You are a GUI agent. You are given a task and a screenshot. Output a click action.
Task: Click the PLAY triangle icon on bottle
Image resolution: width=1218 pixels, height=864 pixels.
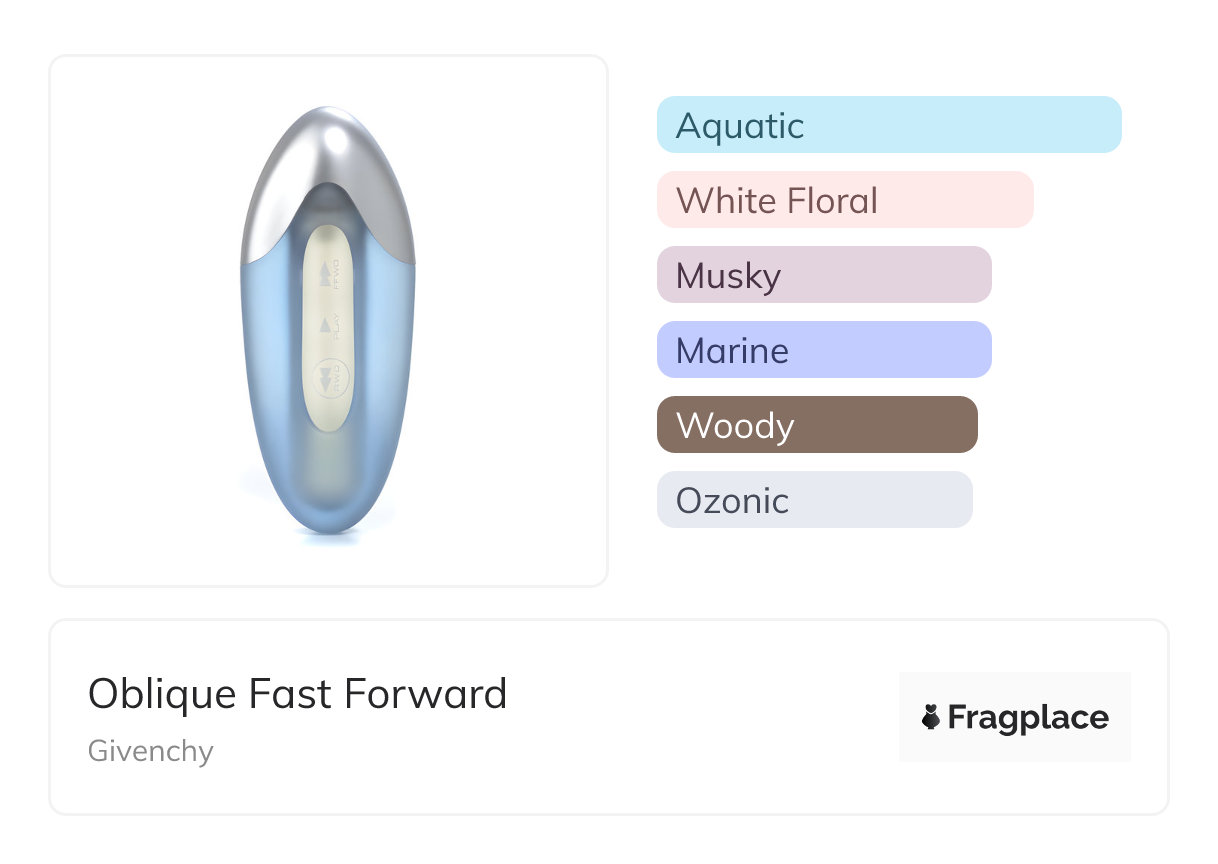pos(324,324)
